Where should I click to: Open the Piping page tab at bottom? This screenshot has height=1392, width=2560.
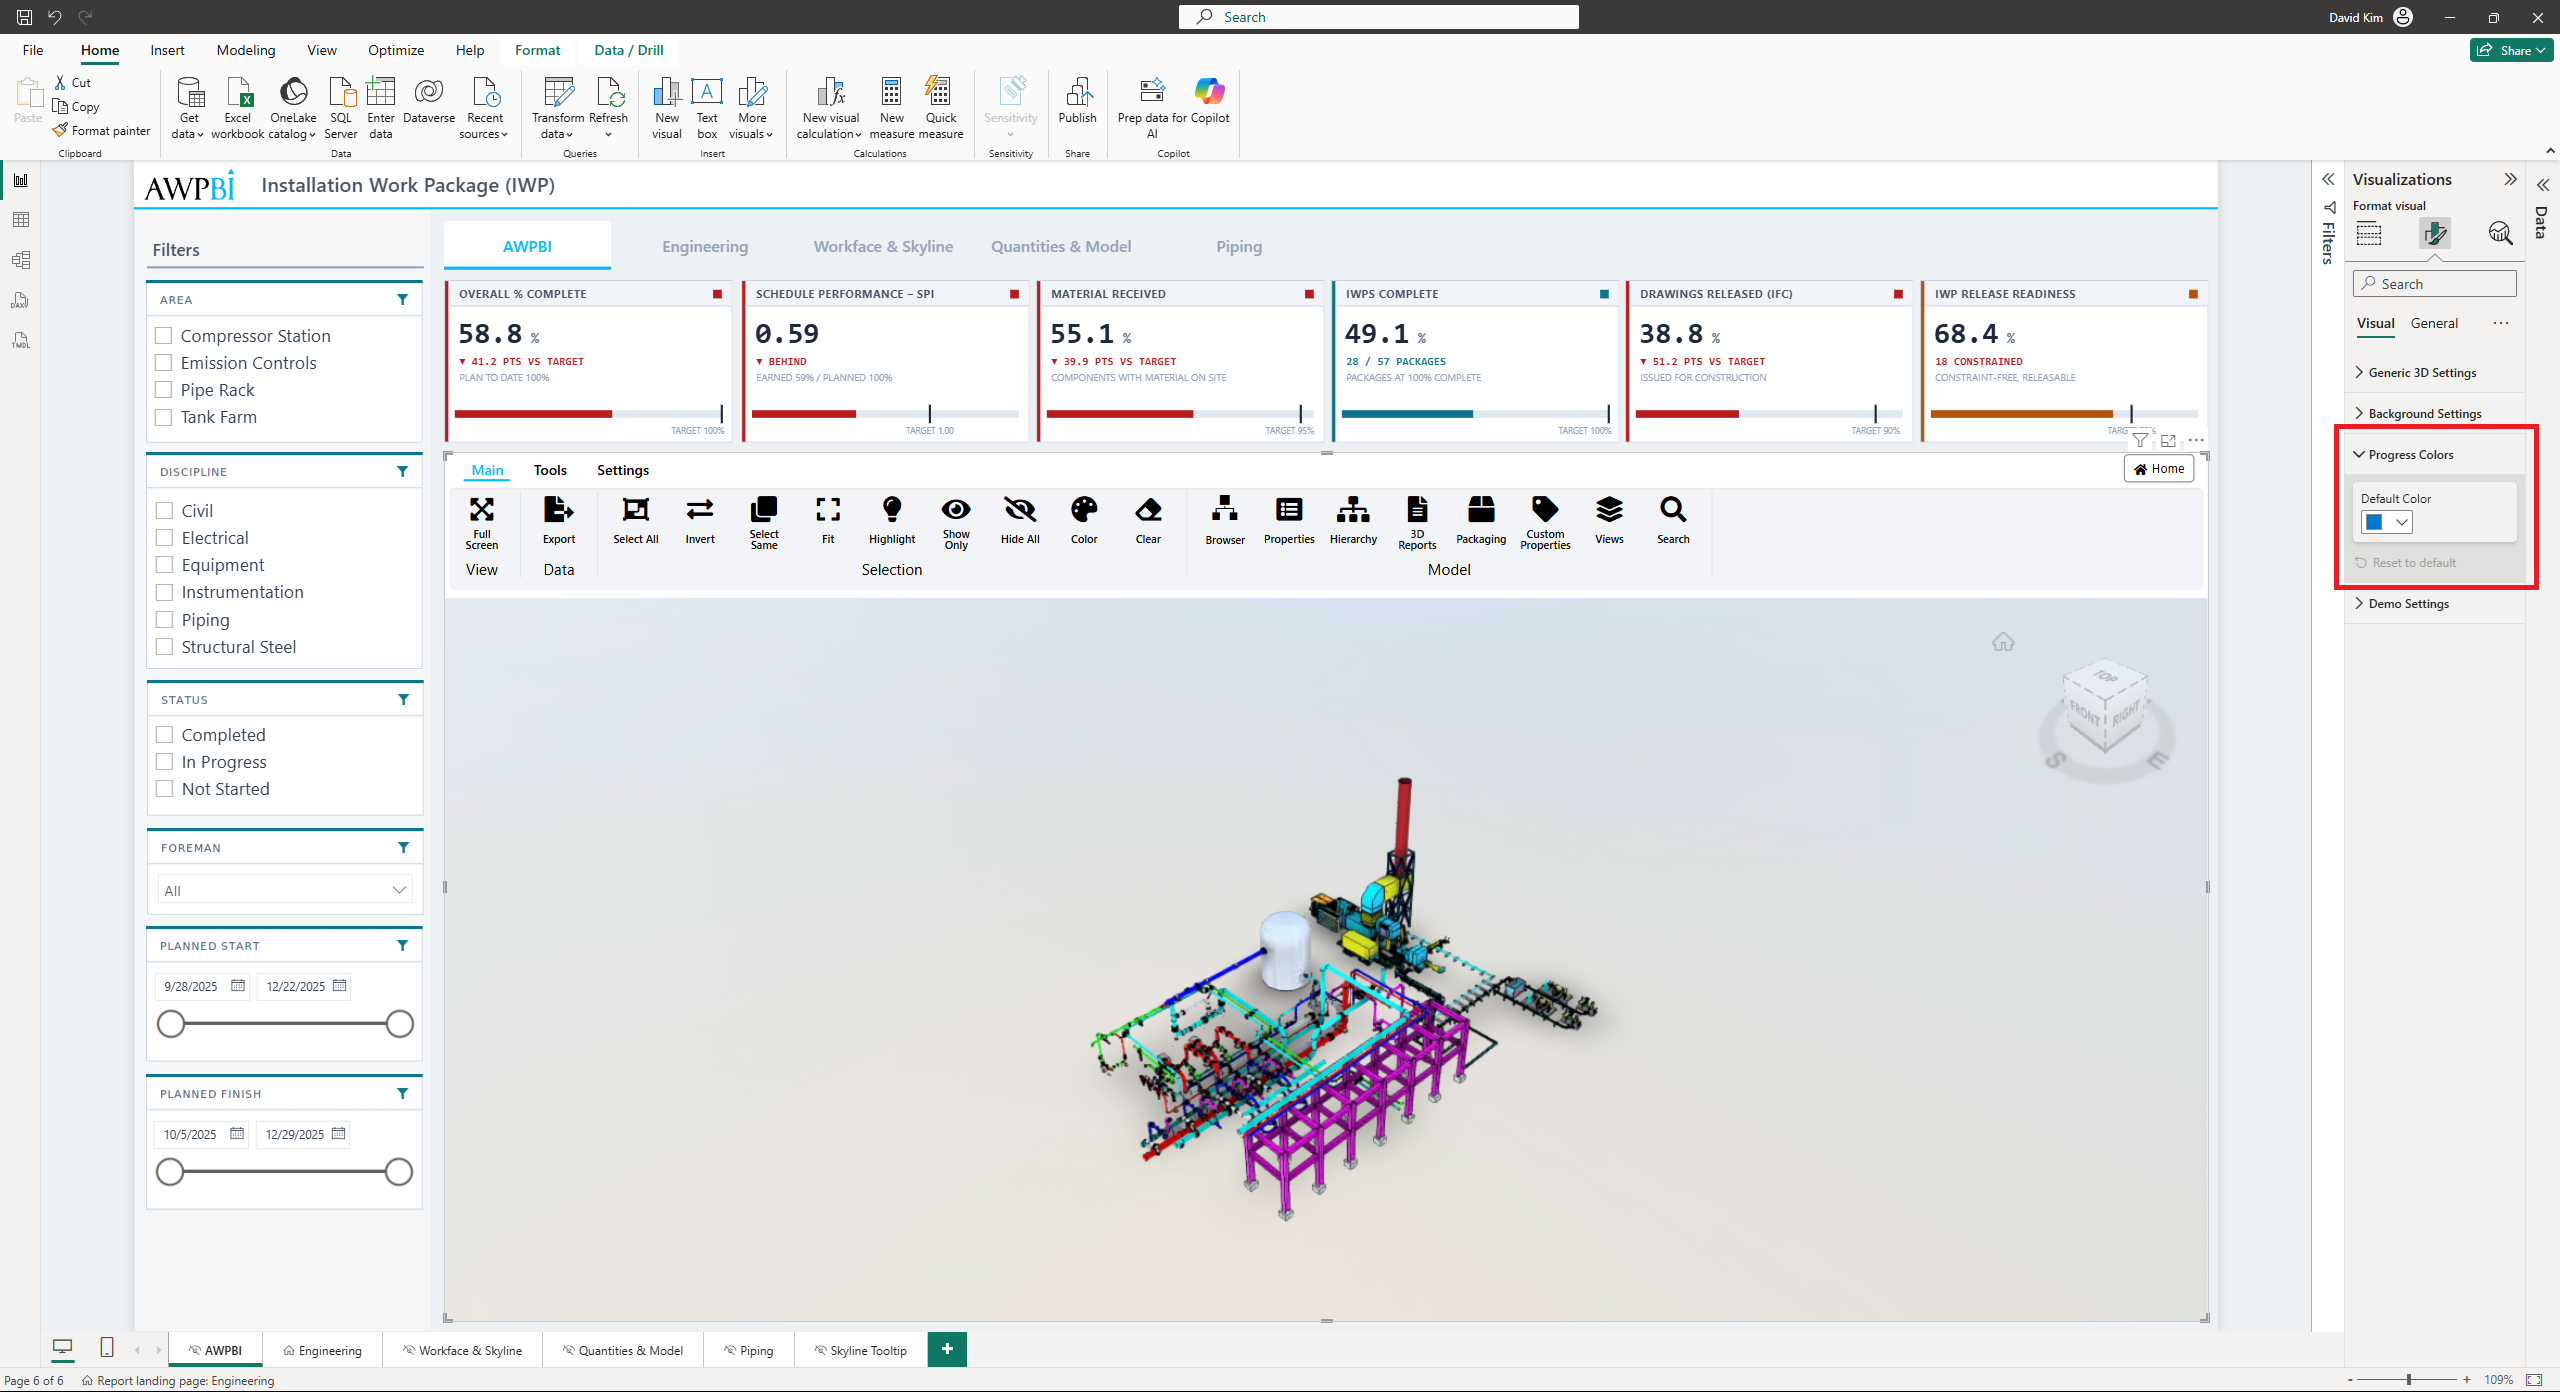click(749, 1350)
